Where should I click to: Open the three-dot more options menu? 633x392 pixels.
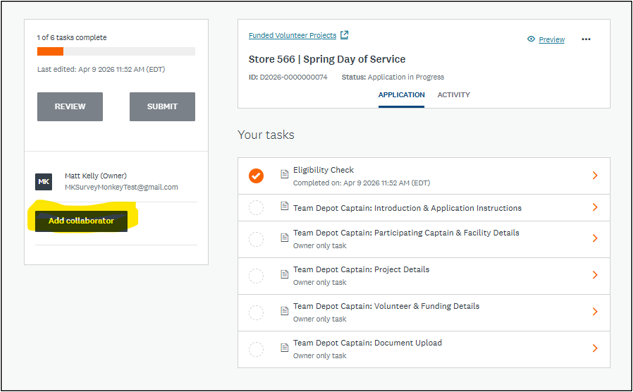pyautogui.click(x=586, y=39)
